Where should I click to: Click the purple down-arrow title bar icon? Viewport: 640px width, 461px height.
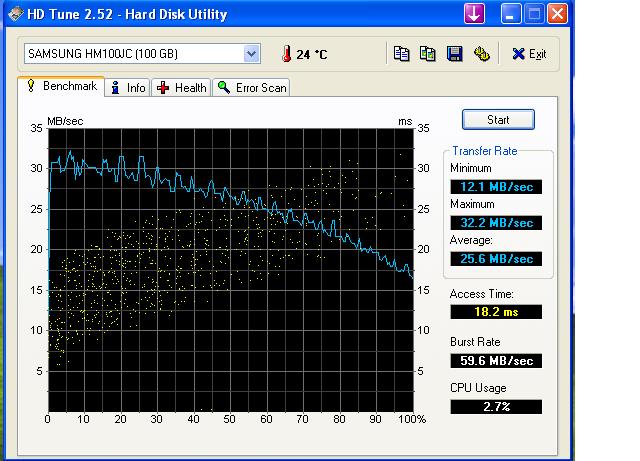click(x=474, y=13)
